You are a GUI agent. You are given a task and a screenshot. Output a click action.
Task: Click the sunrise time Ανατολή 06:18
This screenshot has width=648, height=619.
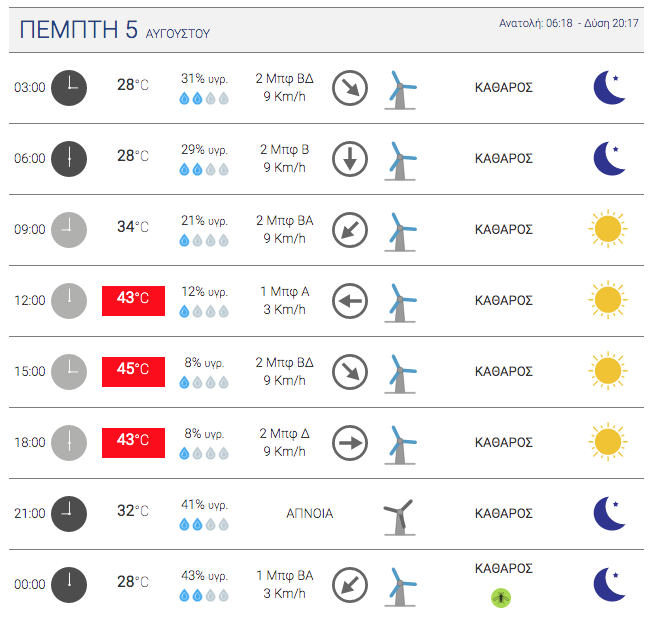535,23
